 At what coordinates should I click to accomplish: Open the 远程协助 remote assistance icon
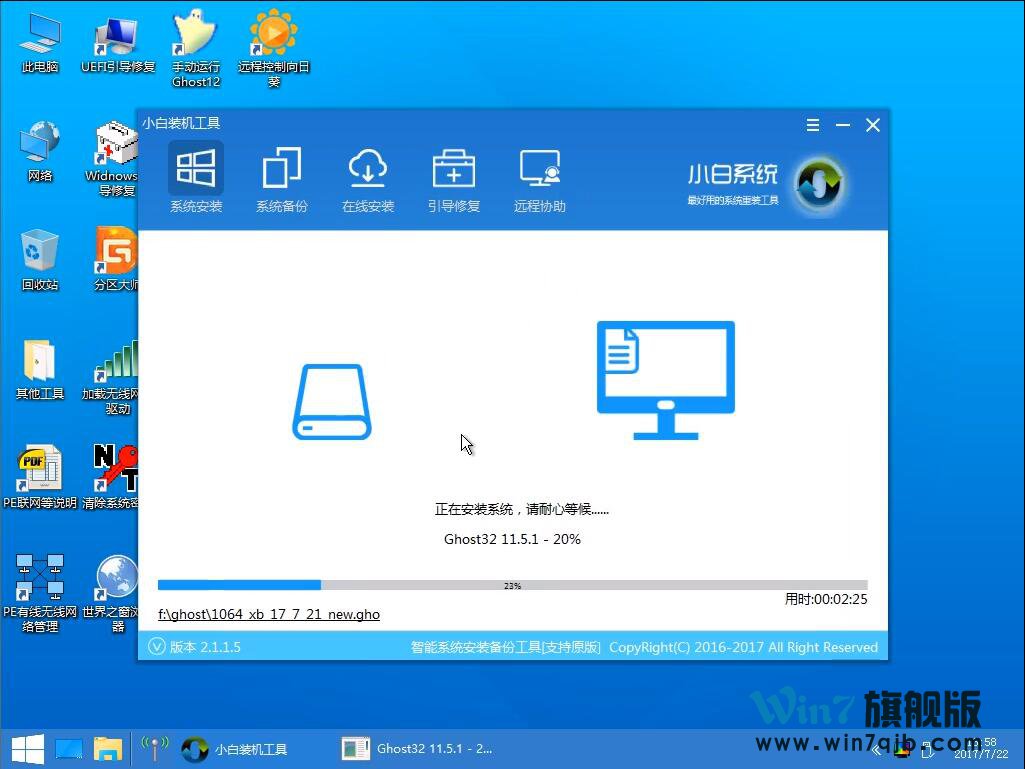coord(540,177)
